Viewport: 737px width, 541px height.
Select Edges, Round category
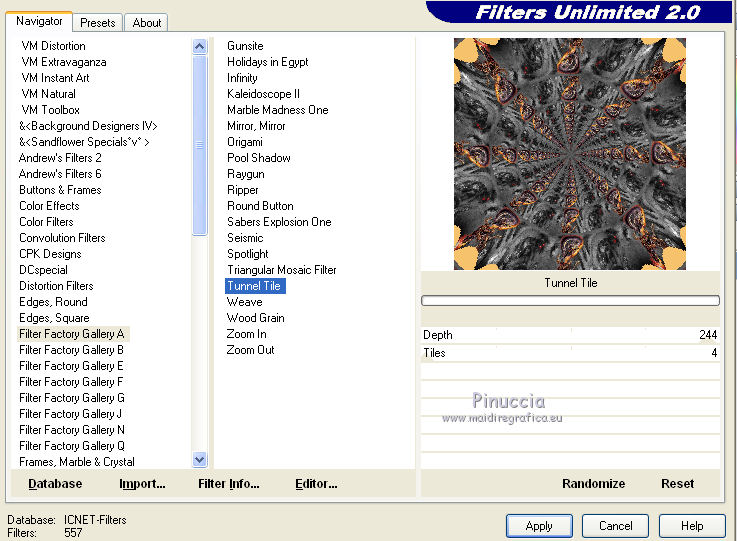click(x=53, y=302)
